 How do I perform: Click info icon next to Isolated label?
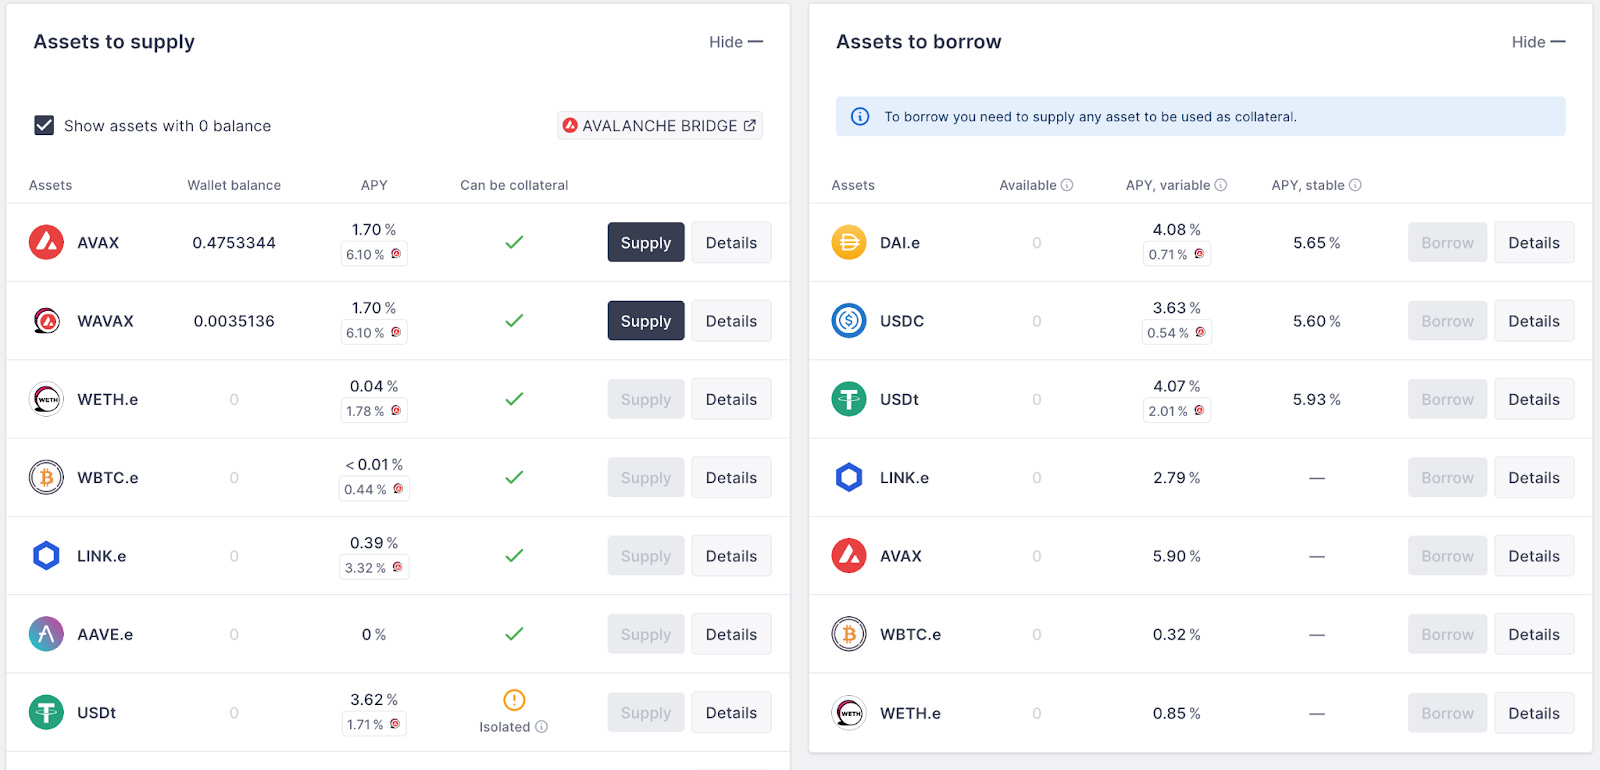[542, 727]
